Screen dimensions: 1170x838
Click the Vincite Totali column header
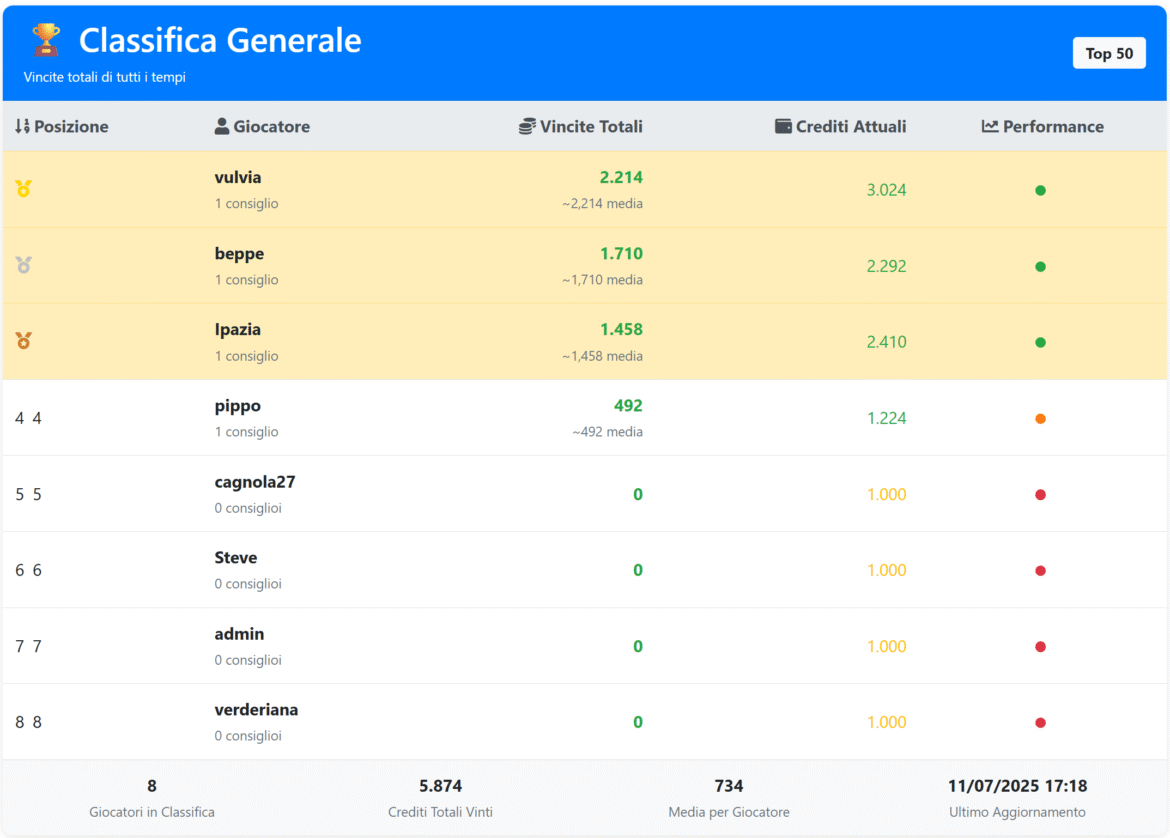(x=591, y=127)
